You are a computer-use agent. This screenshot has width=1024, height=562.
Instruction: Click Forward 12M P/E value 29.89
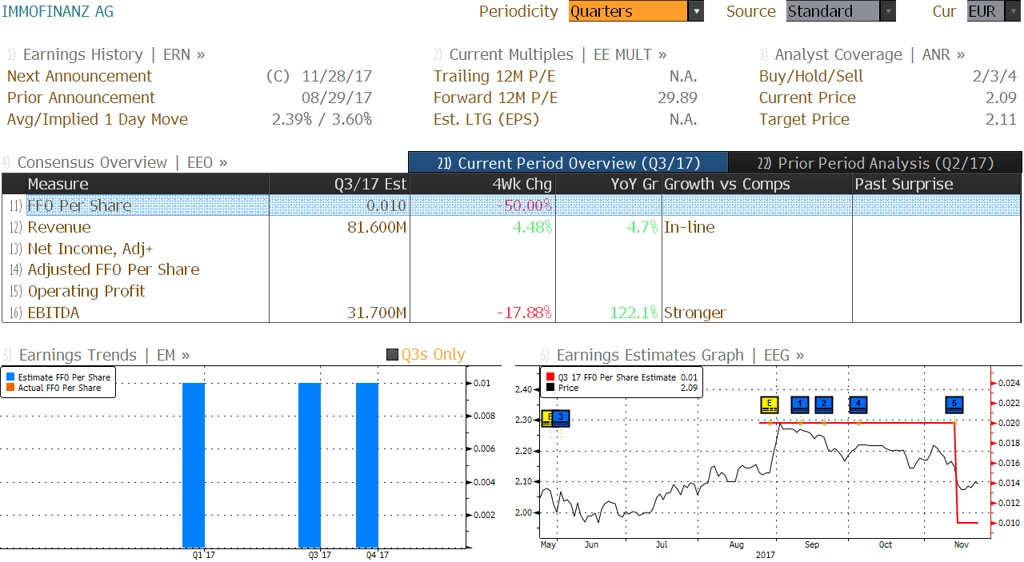[x=677, y=98]
